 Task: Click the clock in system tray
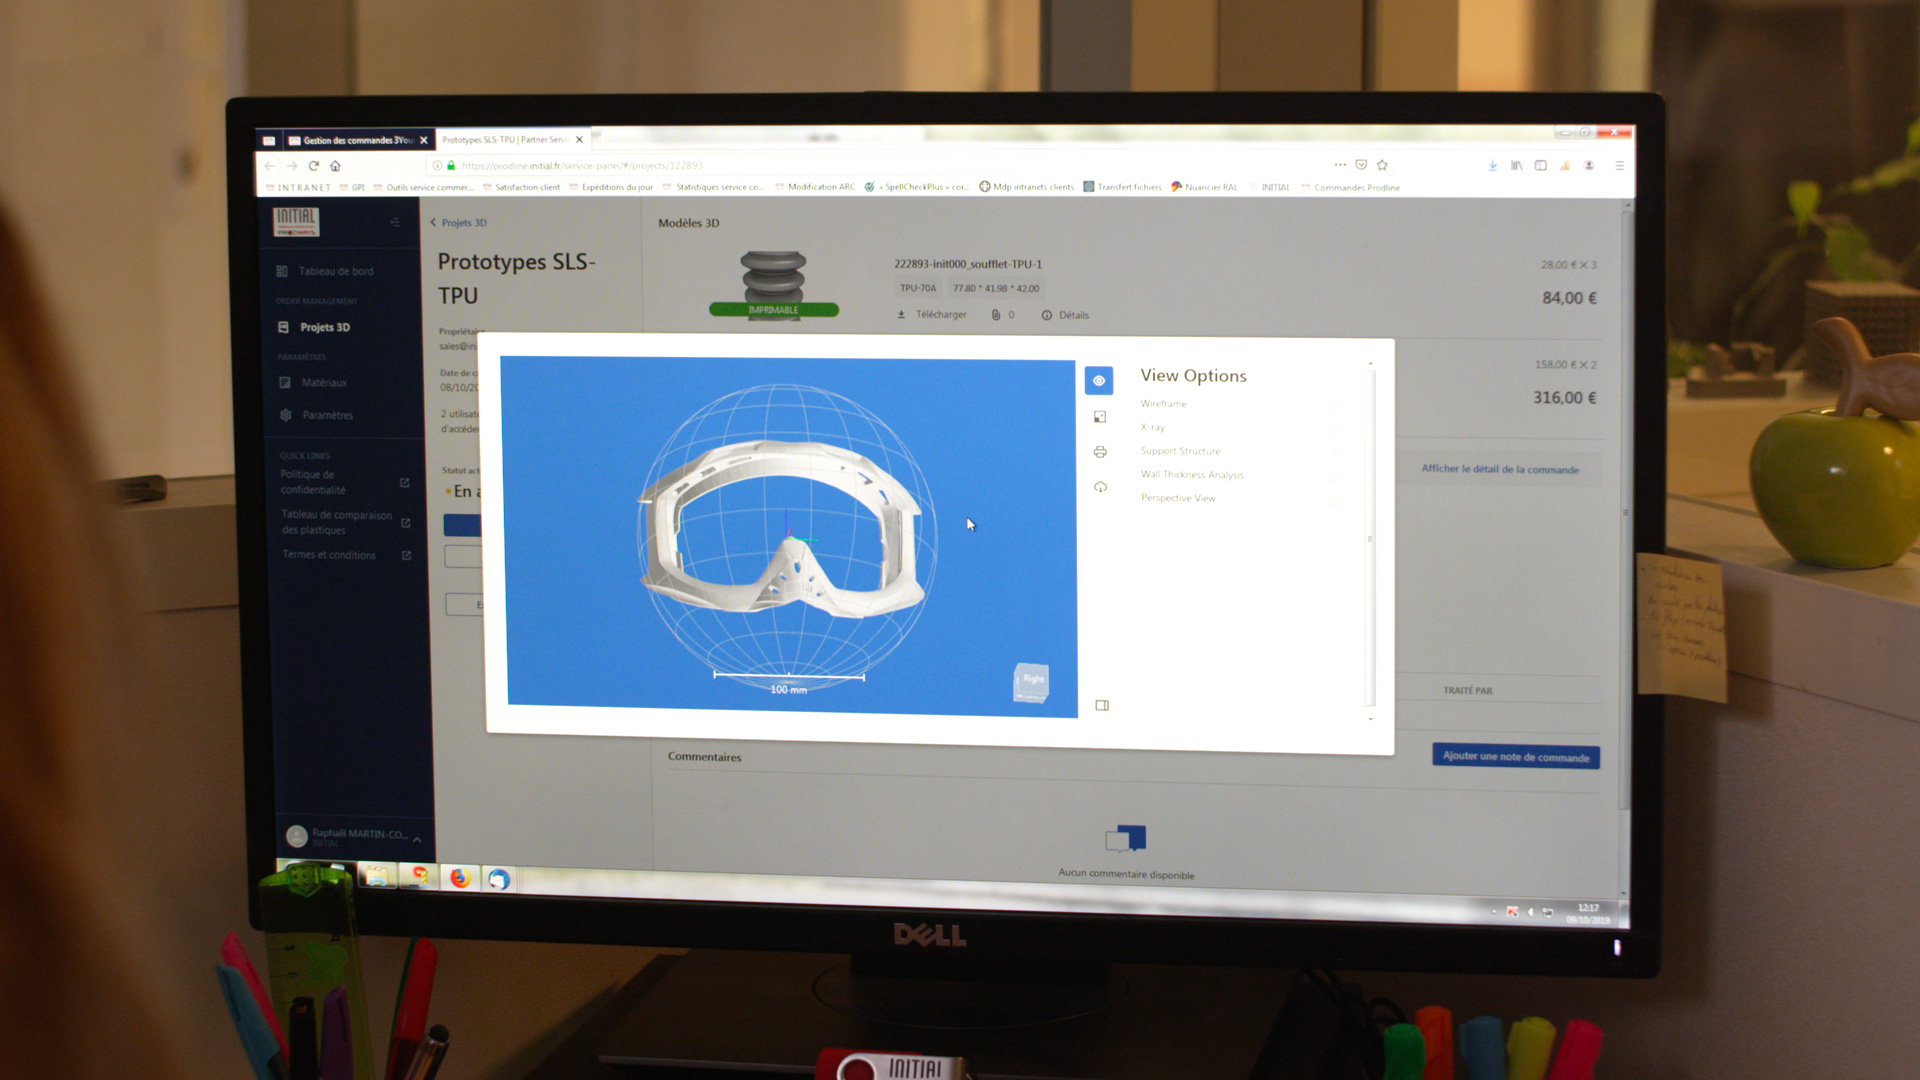point(1588,913)
